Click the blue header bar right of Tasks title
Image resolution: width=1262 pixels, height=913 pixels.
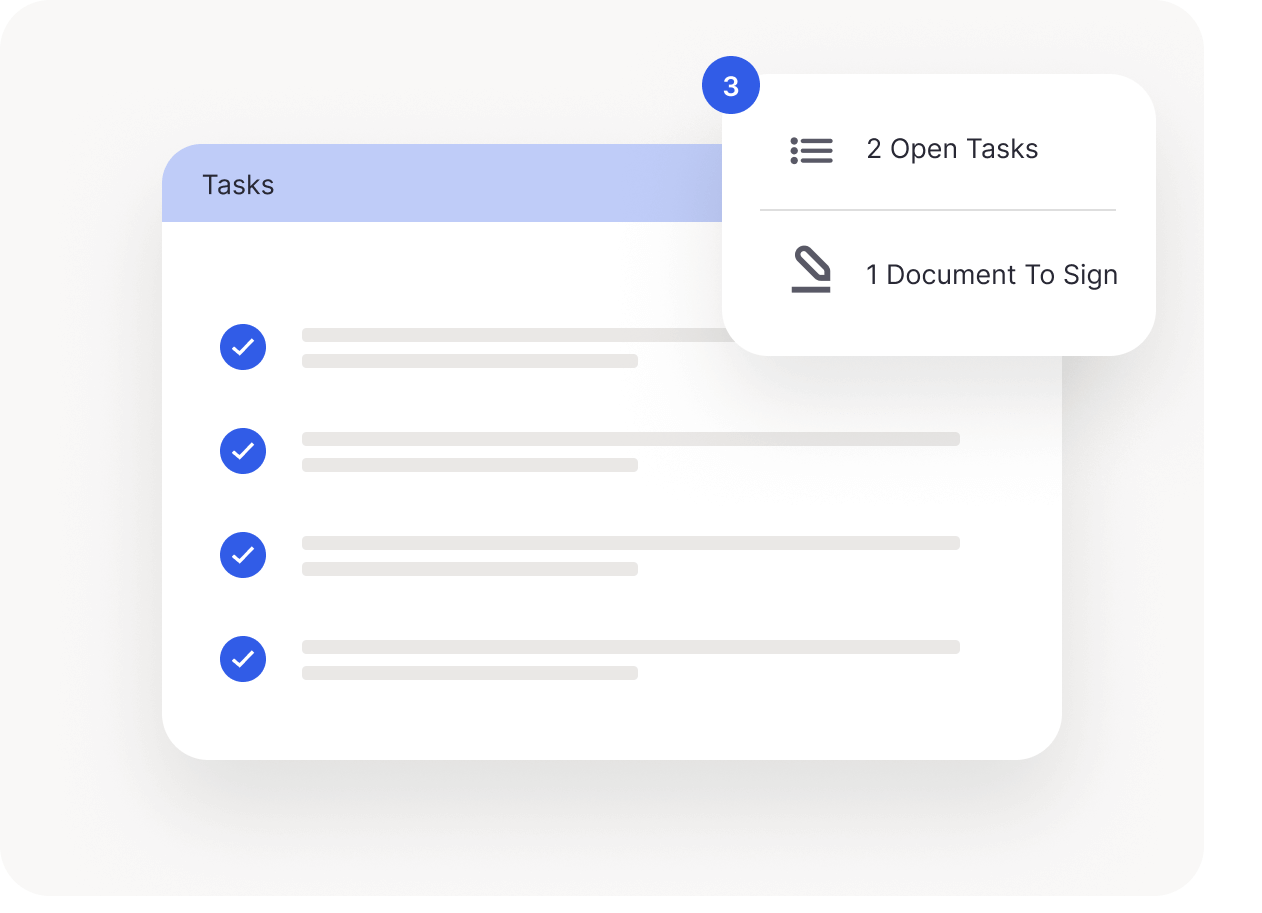point(500,184)
